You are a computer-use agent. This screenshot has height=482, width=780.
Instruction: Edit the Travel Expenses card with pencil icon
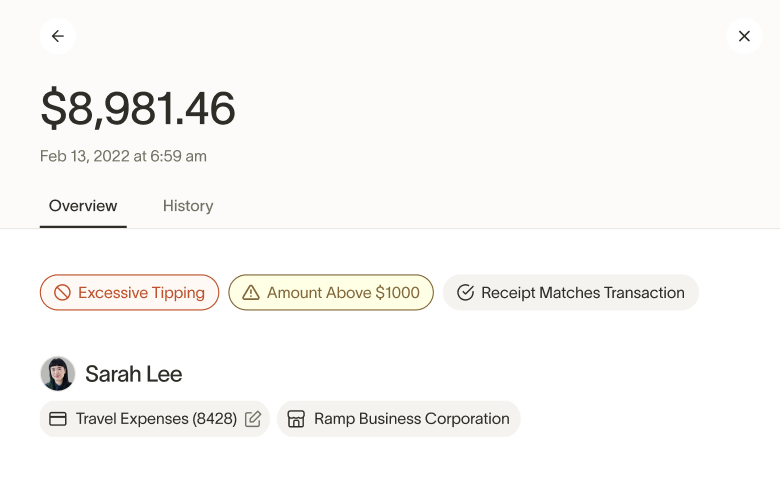[x=253, y=419]
